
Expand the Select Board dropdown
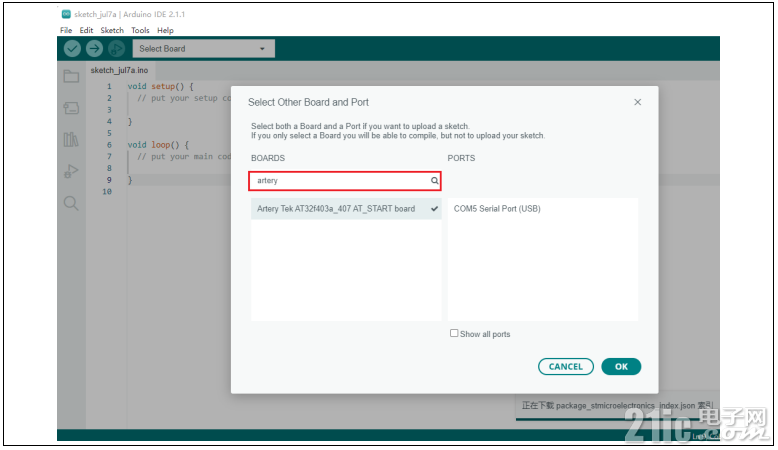[203, 49]
